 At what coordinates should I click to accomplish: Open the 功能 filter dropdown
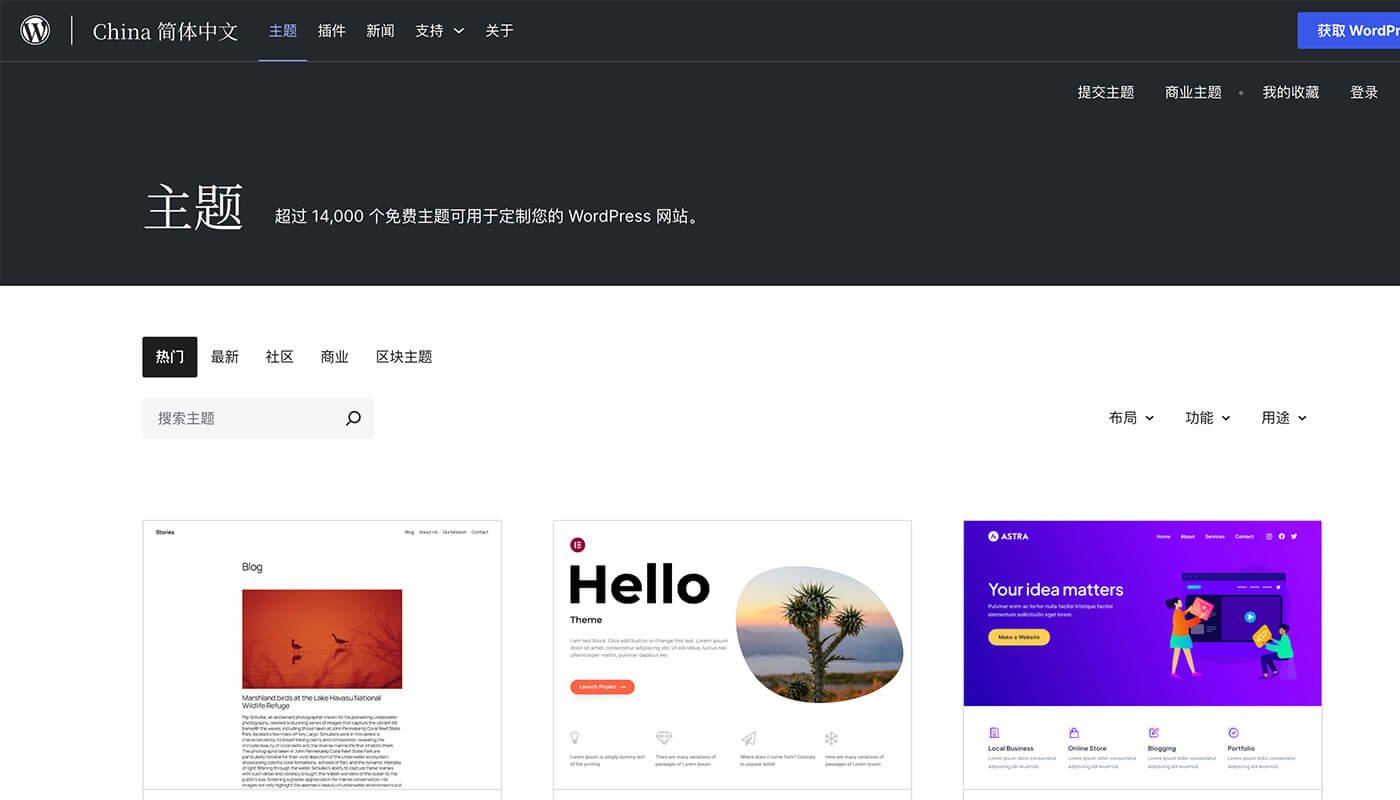[x=1207, y=418]
